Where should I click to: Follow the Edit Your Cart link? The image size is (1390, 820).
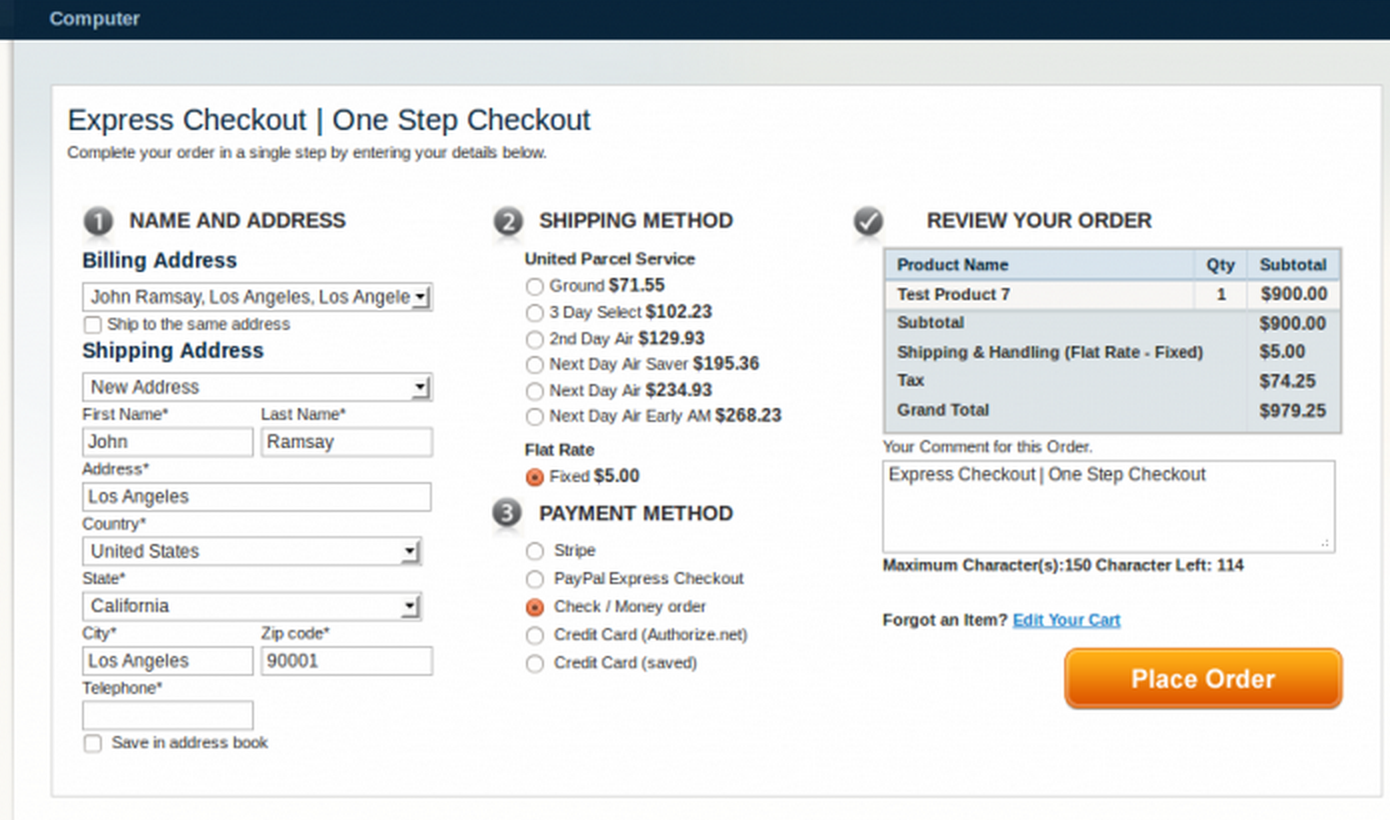pyautogui.click(x=1066, y=620)
